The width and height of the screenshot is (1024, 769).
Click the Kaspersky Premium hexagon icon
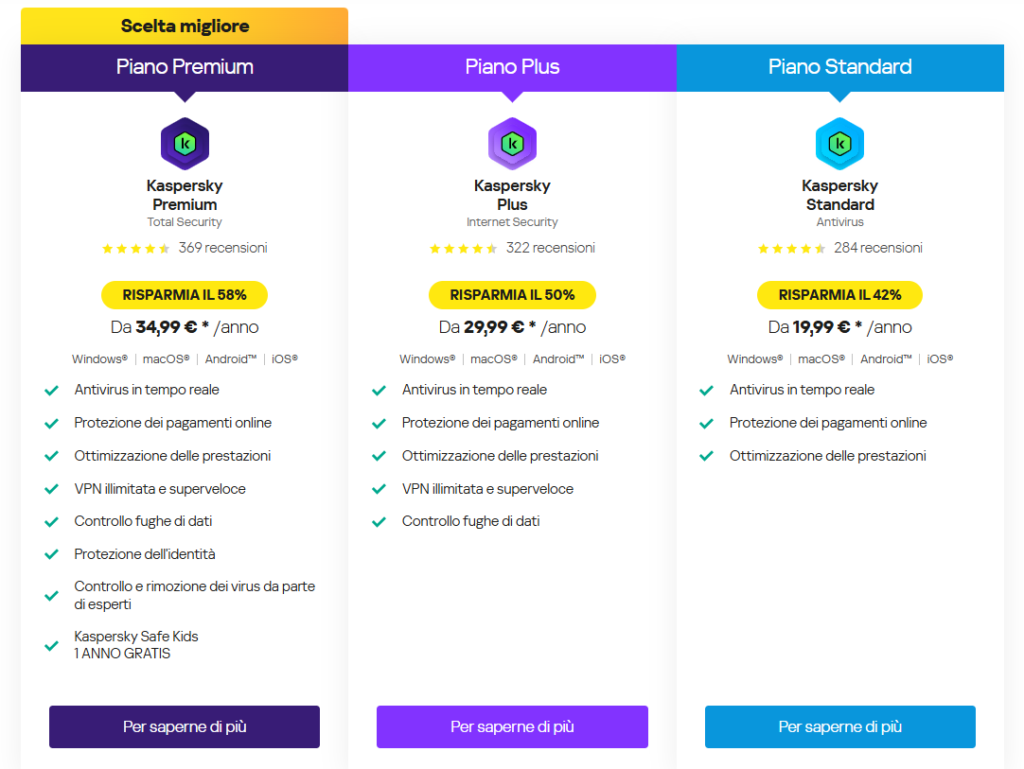pos(184,144)
